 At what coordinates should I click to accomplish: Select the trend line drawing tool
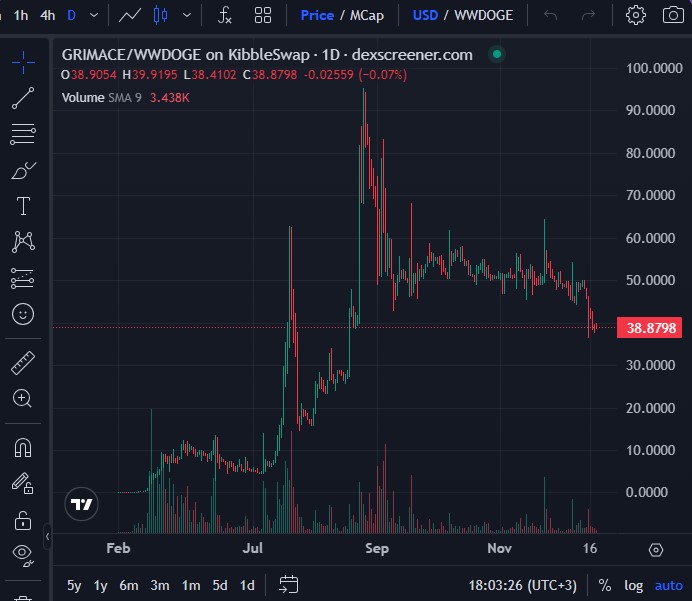(23, 98)
